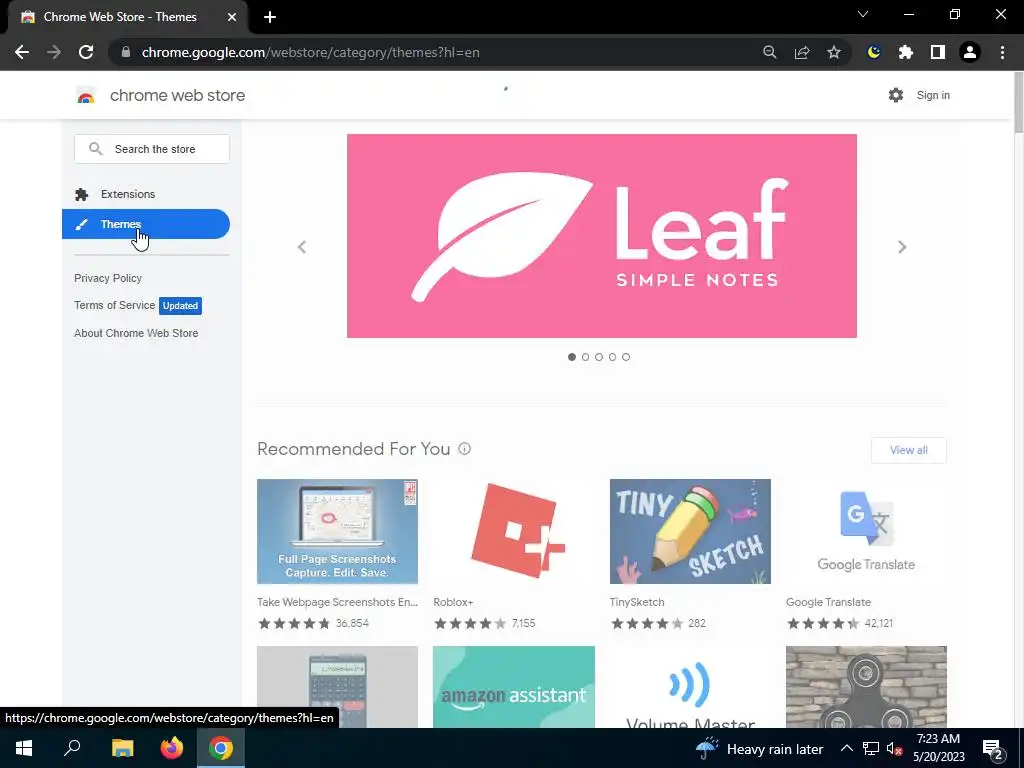Open the notification center icon
Screen dimensions: 1024x768
tap(993, 749)
